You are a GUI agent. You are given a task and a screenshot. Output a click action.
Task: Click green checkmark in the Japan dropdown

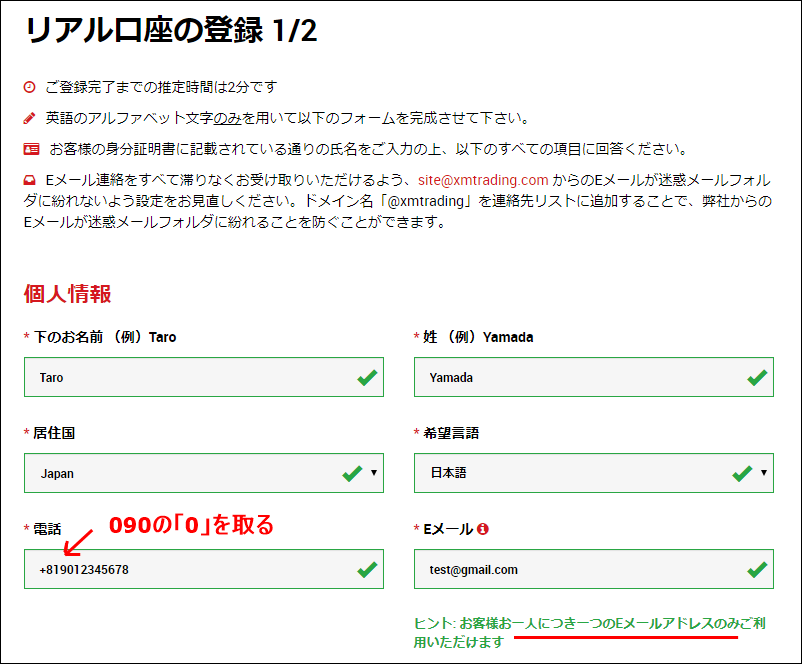pos(352,474)
